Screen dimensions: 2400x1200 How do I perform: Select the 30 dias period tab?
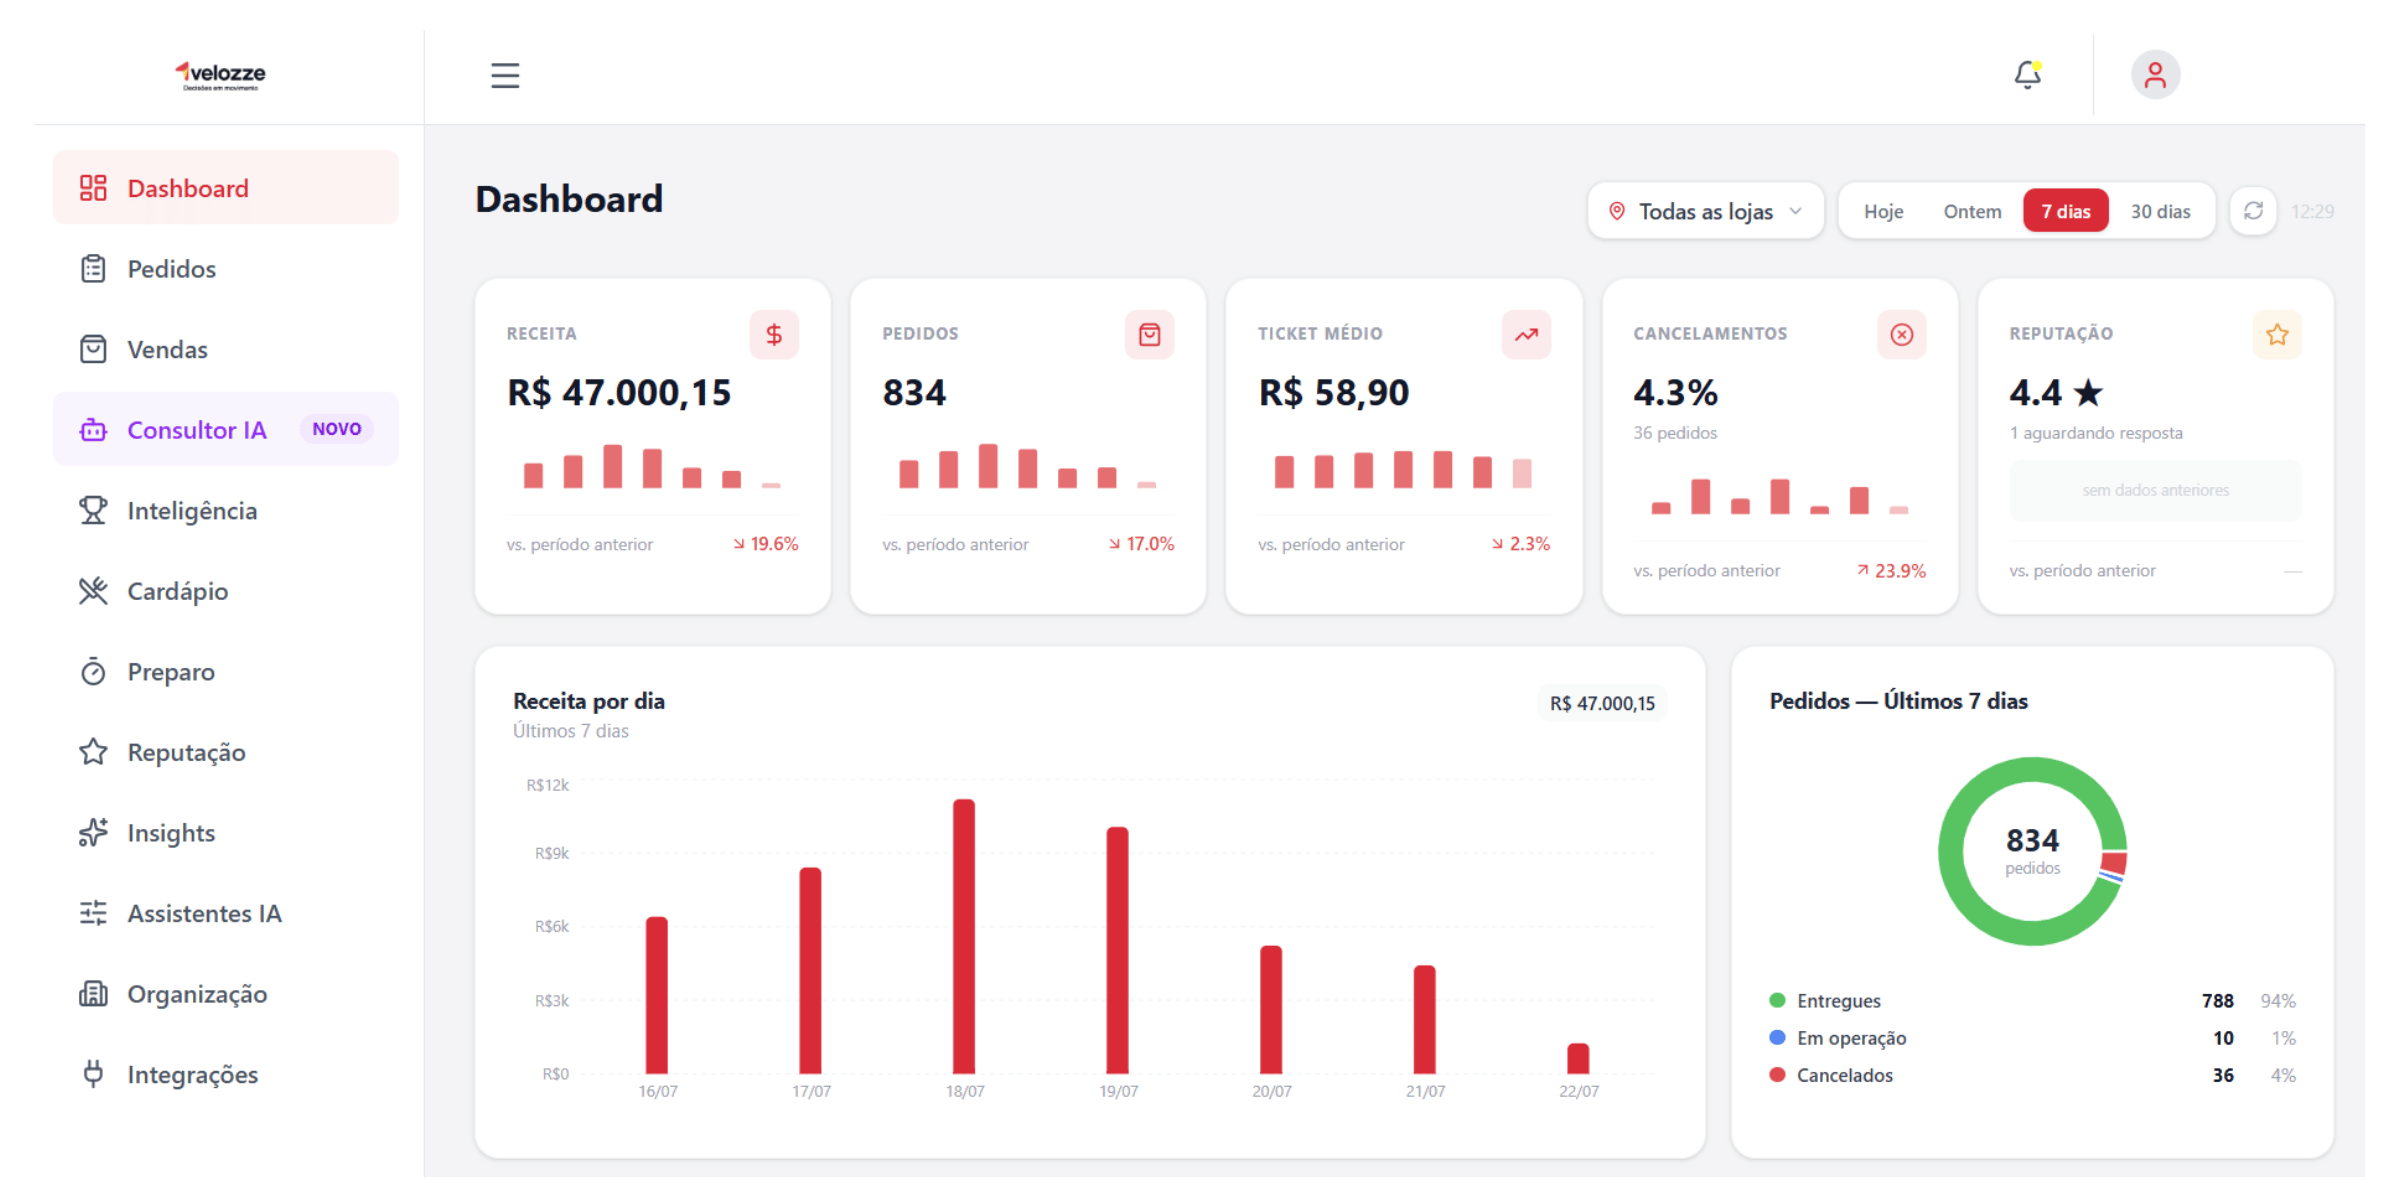(2160, 211)
